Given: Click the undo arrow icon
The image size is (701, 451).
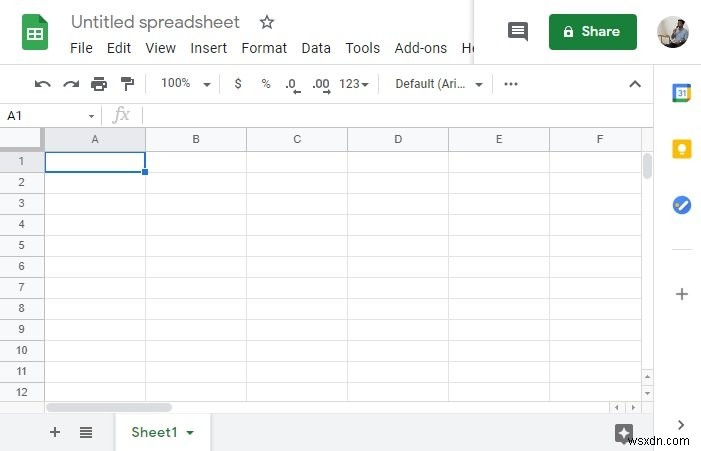Looking at the screenshot, I should tap(42, 84).
